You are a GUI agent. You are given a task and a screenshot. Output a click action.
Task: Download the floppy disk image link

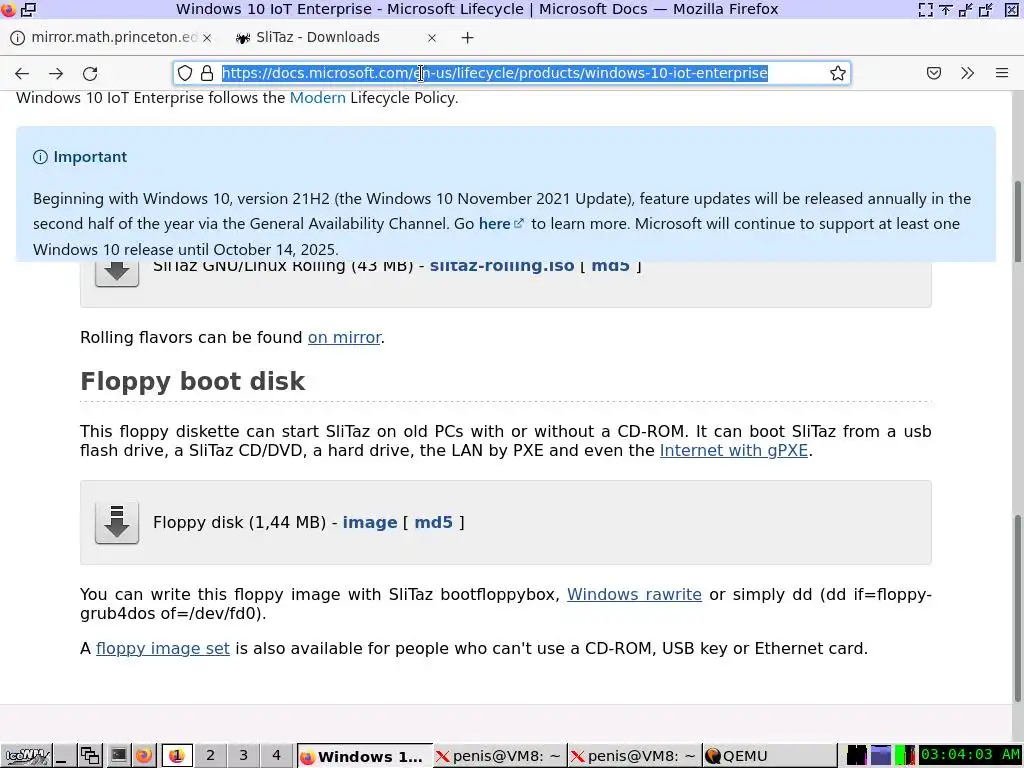[x=370, y=522]
